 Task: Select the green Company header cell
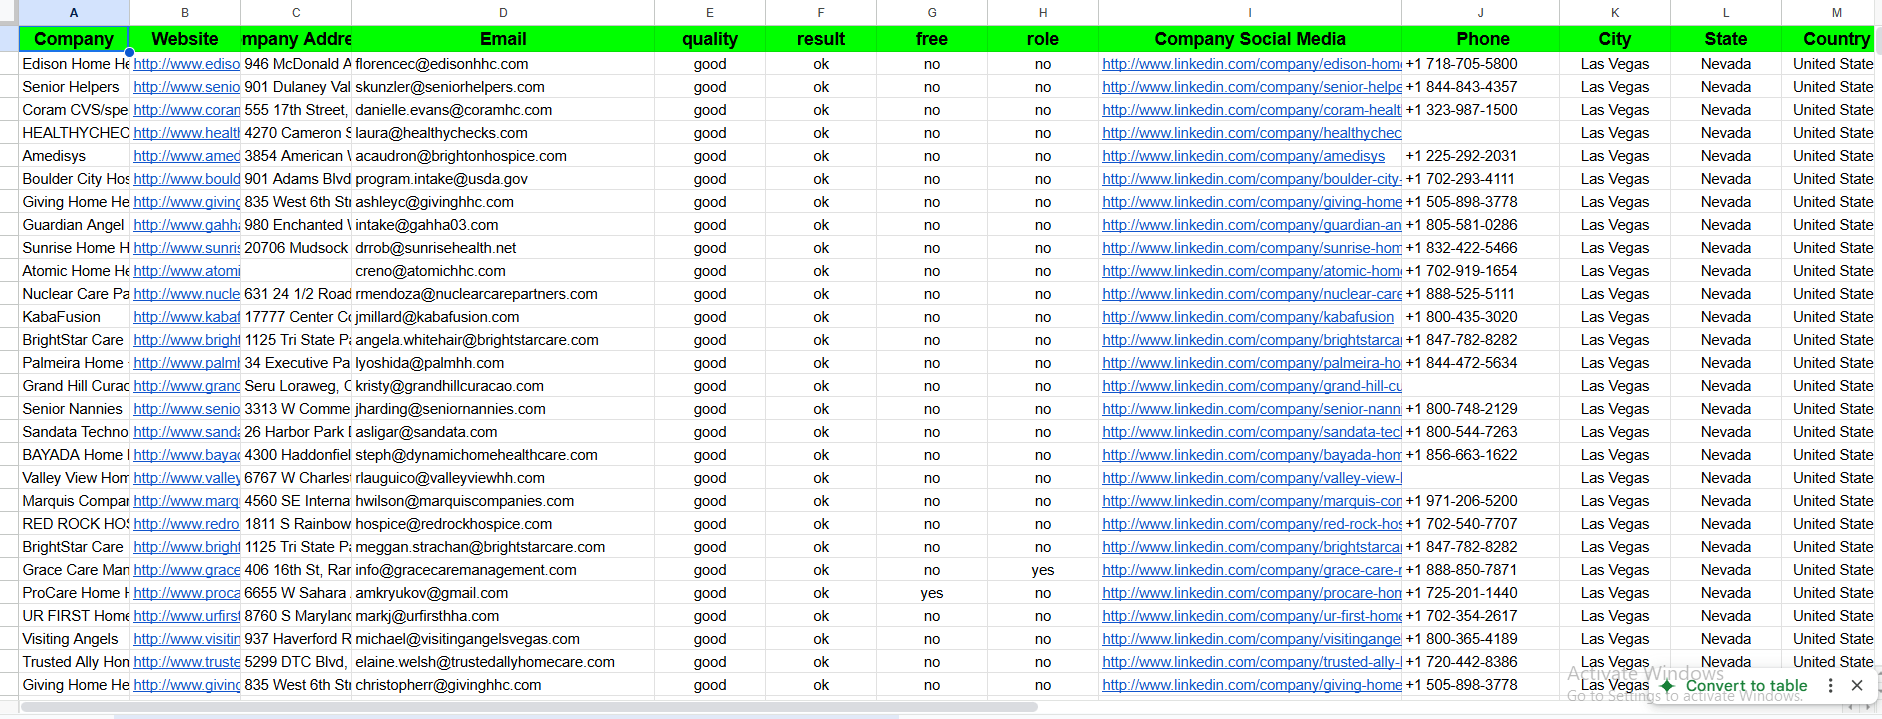point(74,39)
